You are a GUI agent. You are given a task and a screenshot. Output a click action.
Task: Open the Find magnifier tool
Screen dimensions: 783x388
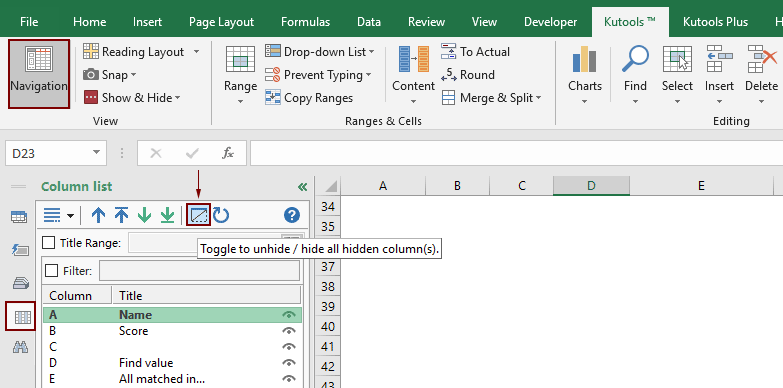click(635, 74)
